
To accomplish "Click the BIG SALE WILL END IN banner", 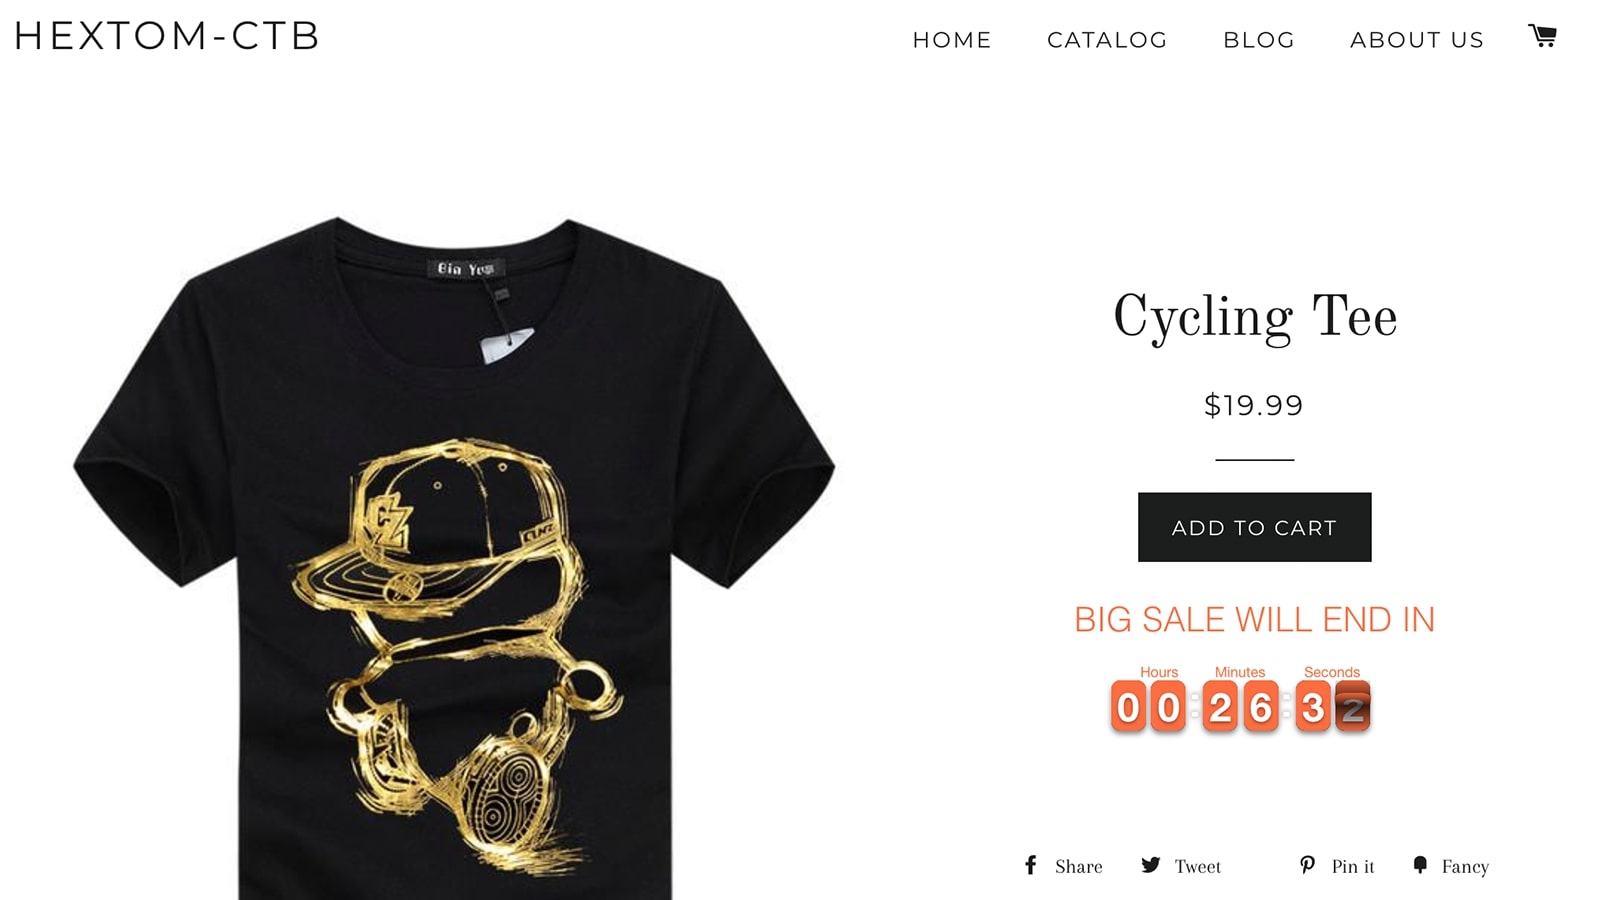I will [x=1254, y=620].
